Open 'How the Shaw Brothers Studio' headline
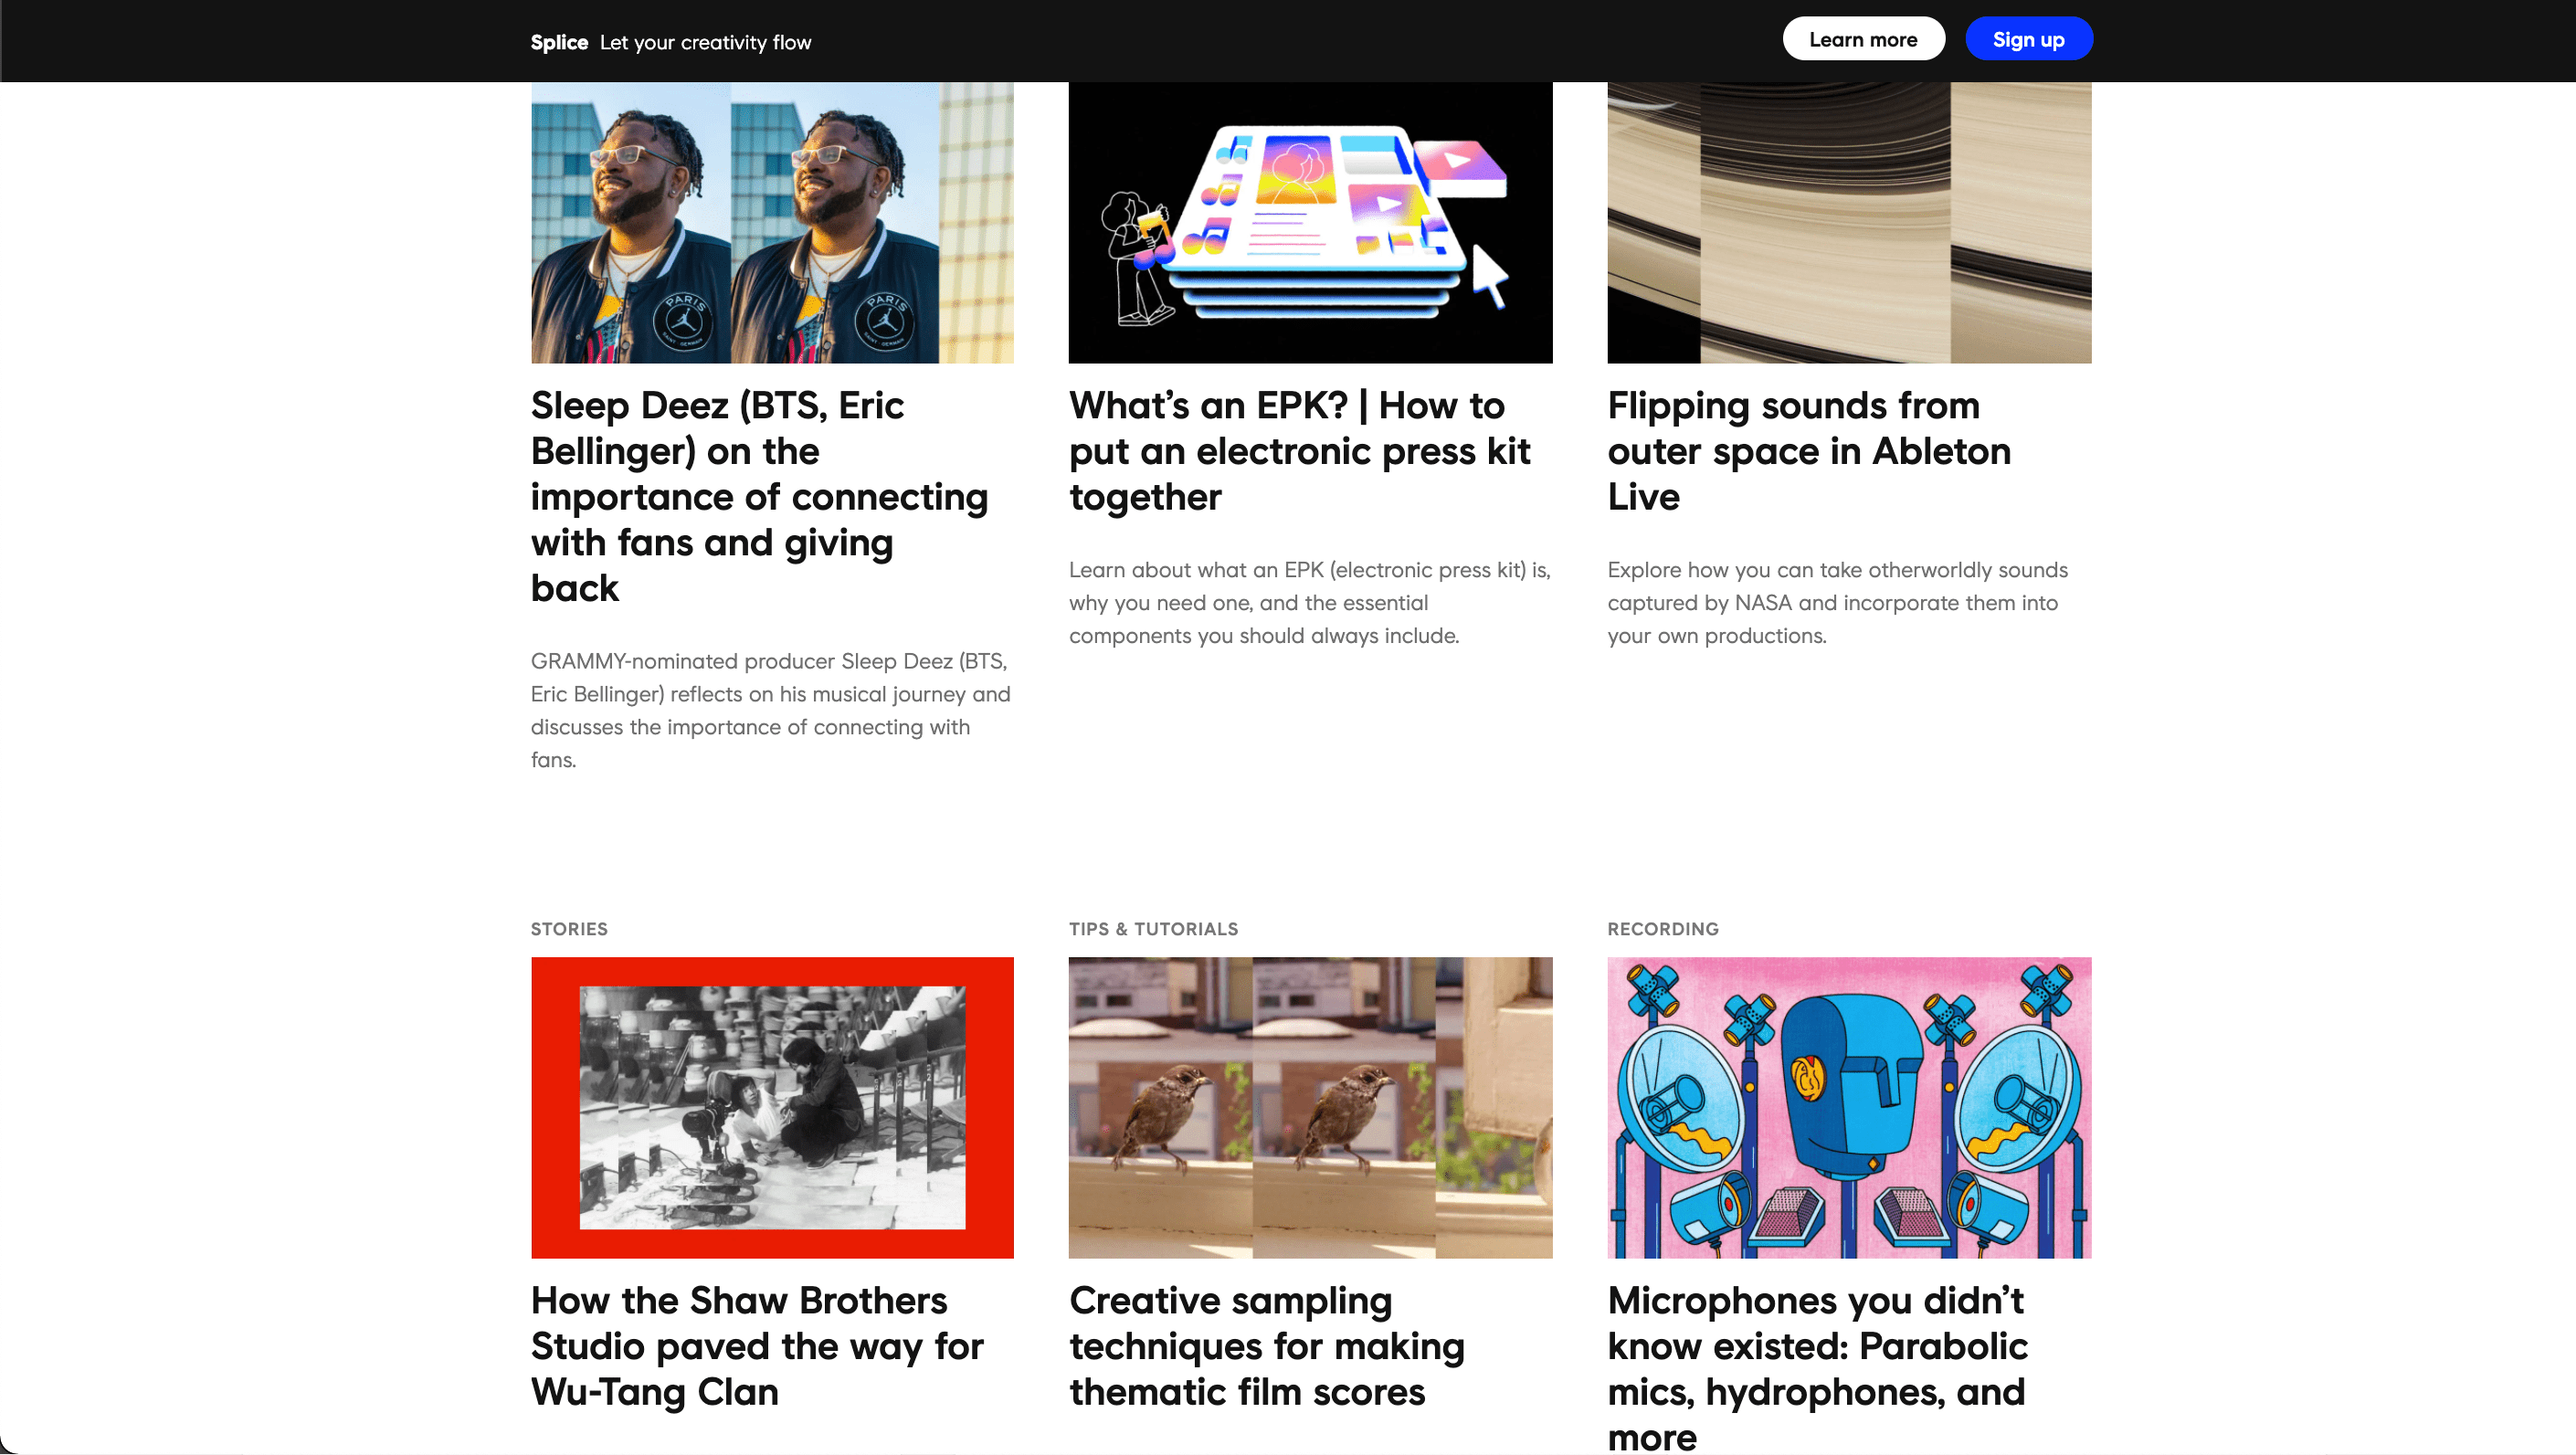 click(x=757, y=1346)
